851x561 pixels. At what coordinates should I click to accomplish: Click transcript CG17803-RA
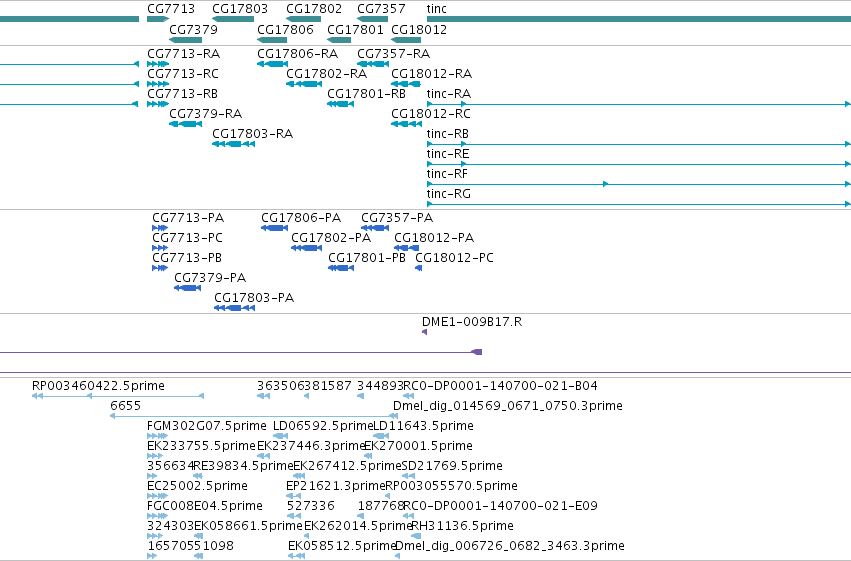252,134
